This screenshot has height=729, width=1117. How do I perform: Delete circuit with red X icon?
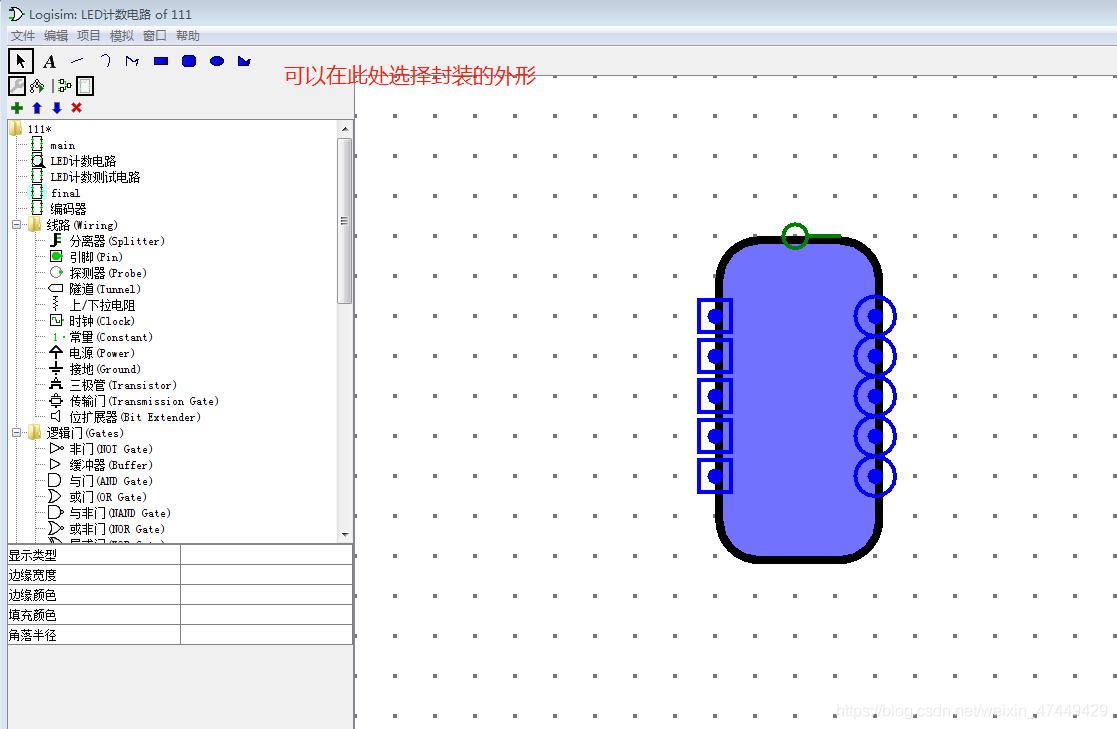(76, 108)
